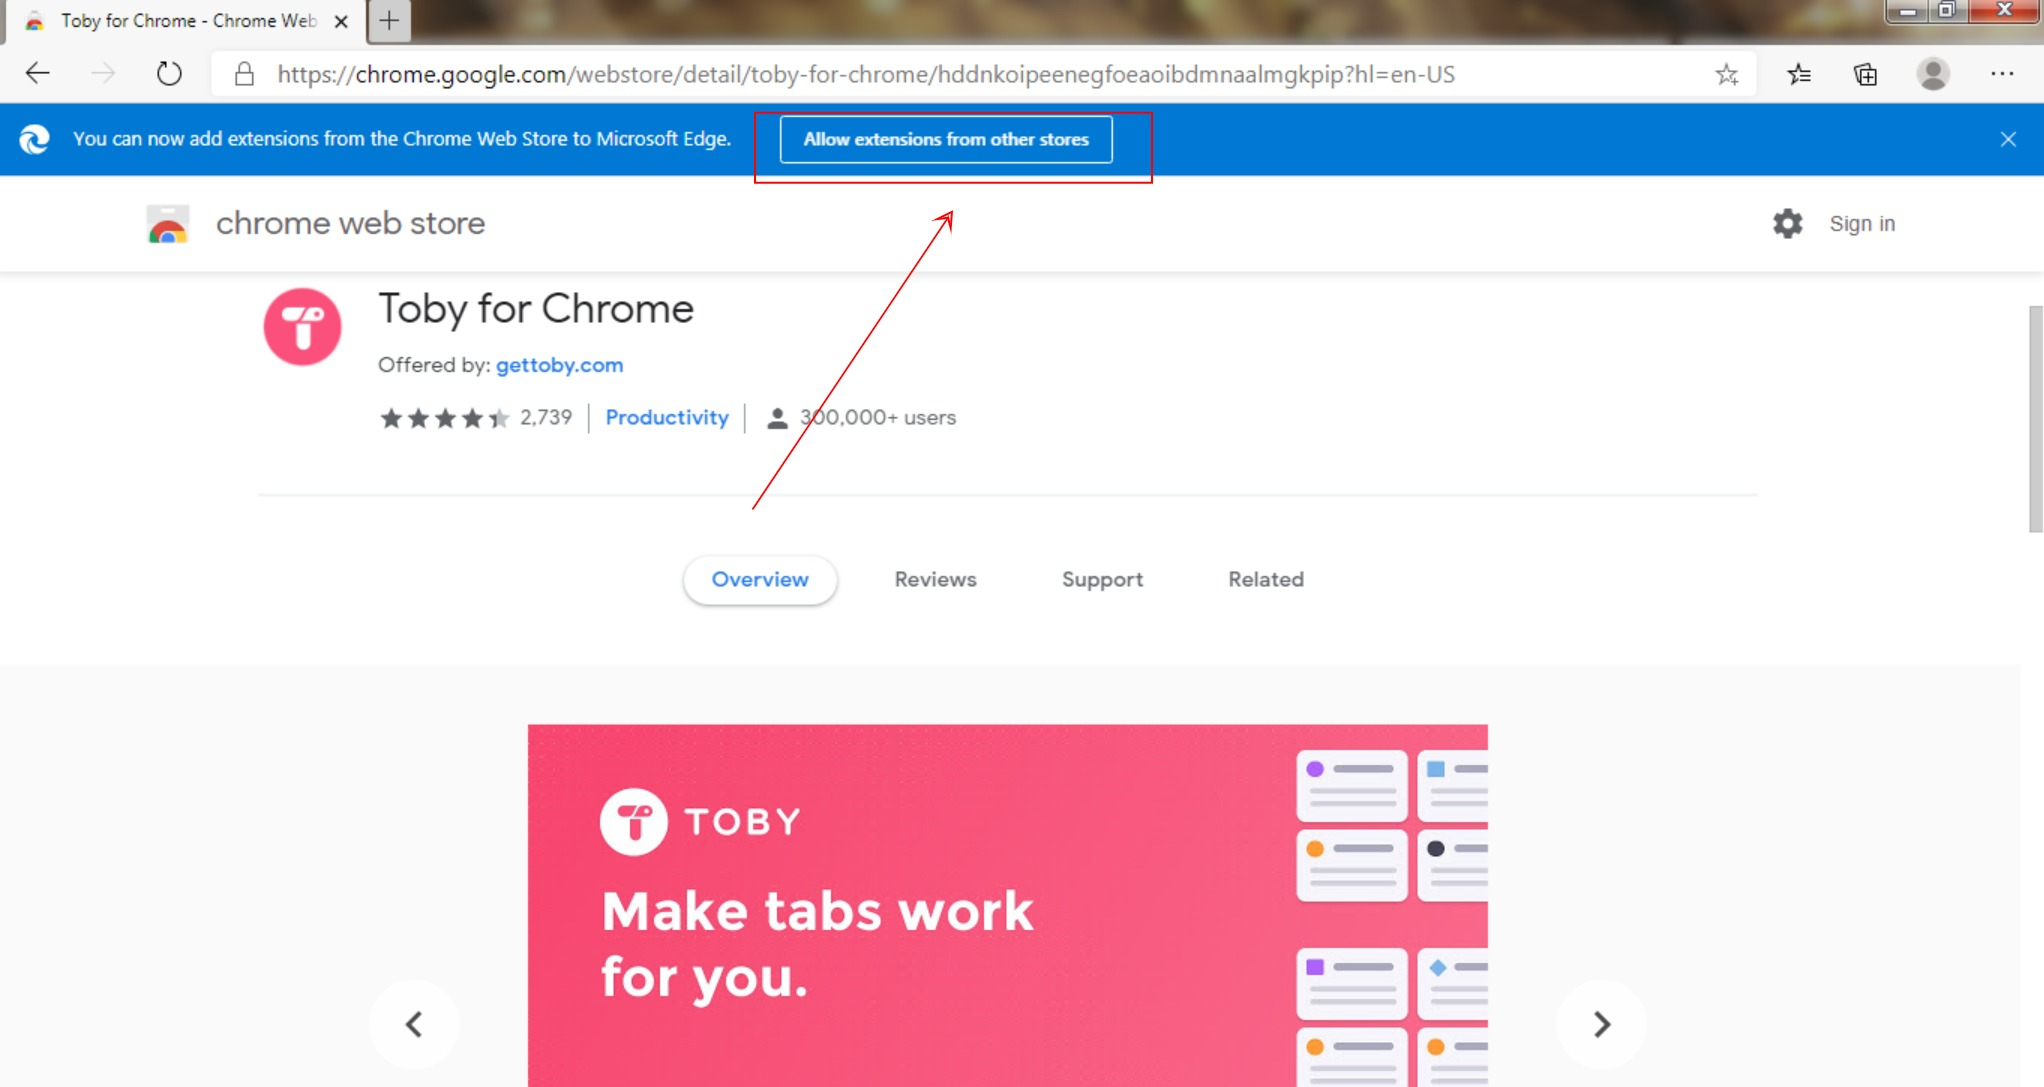Sign in to the Chrome Web Store

pos(1862,224)
